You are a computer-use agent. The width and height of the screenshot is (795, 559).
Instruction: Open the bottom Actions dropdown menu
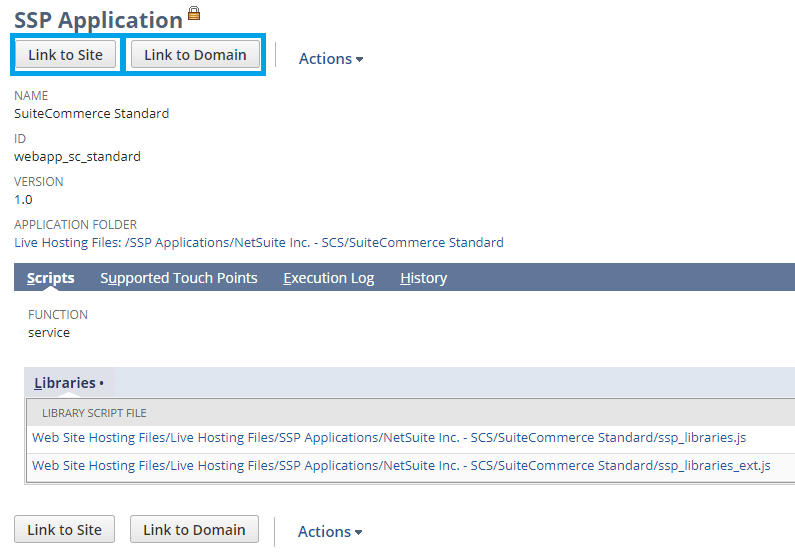(x=330, y=532)
